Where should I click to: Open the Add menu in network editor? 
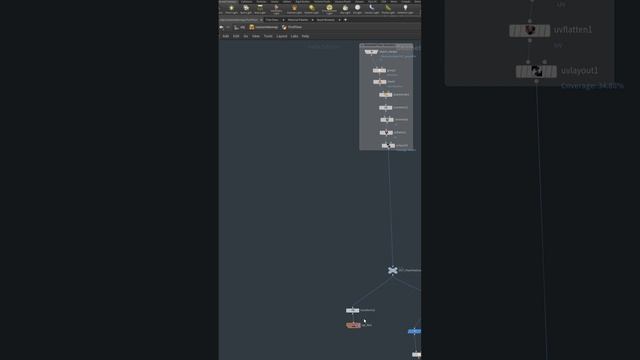[x=225, y=36]
